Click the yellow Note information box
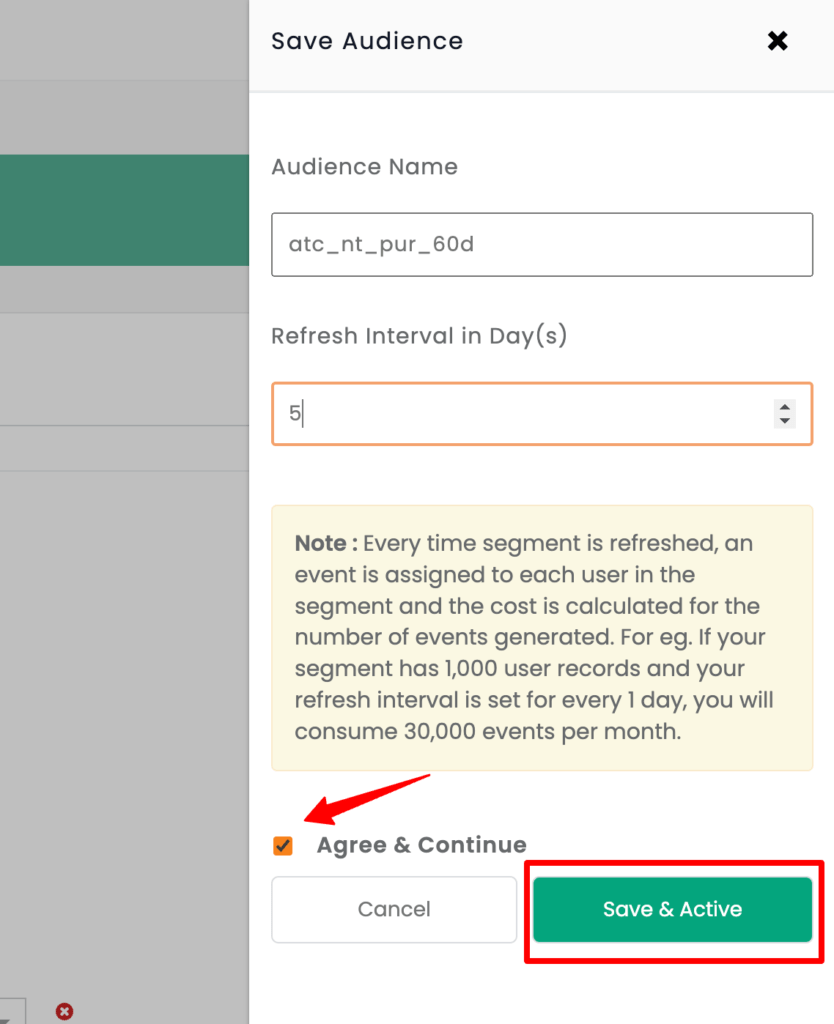 [x=542, y=638]
